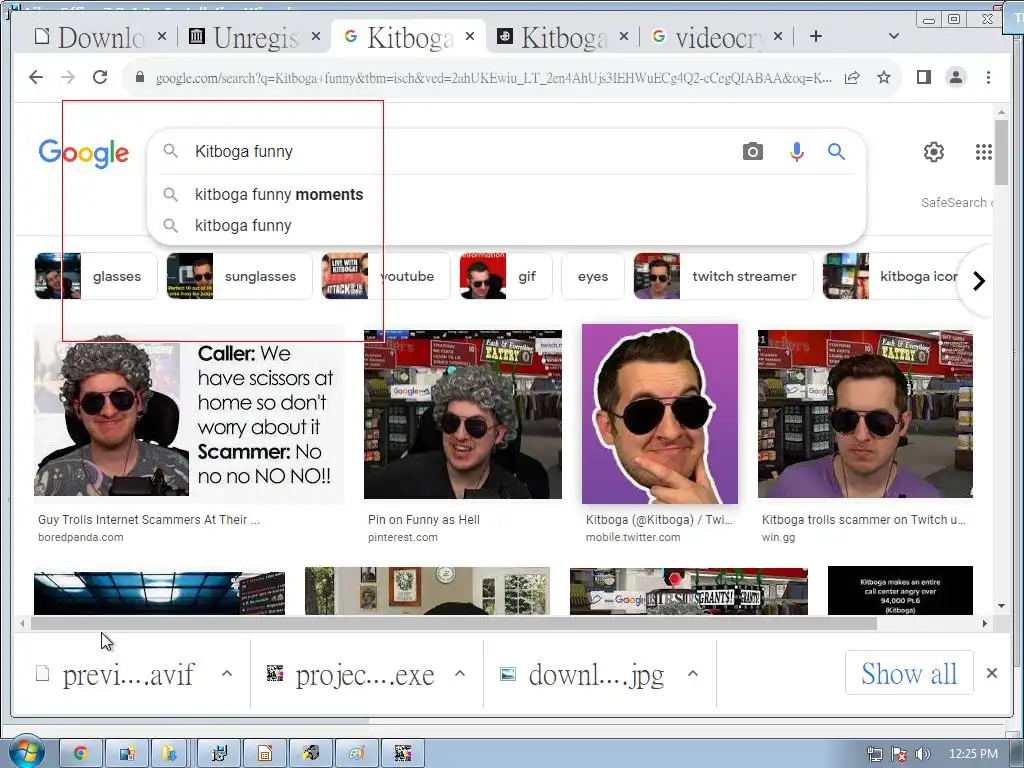Viewport: 1024px width, 768px height.
Task: Open the Google apps grid
Action: (x=984, y=152)
